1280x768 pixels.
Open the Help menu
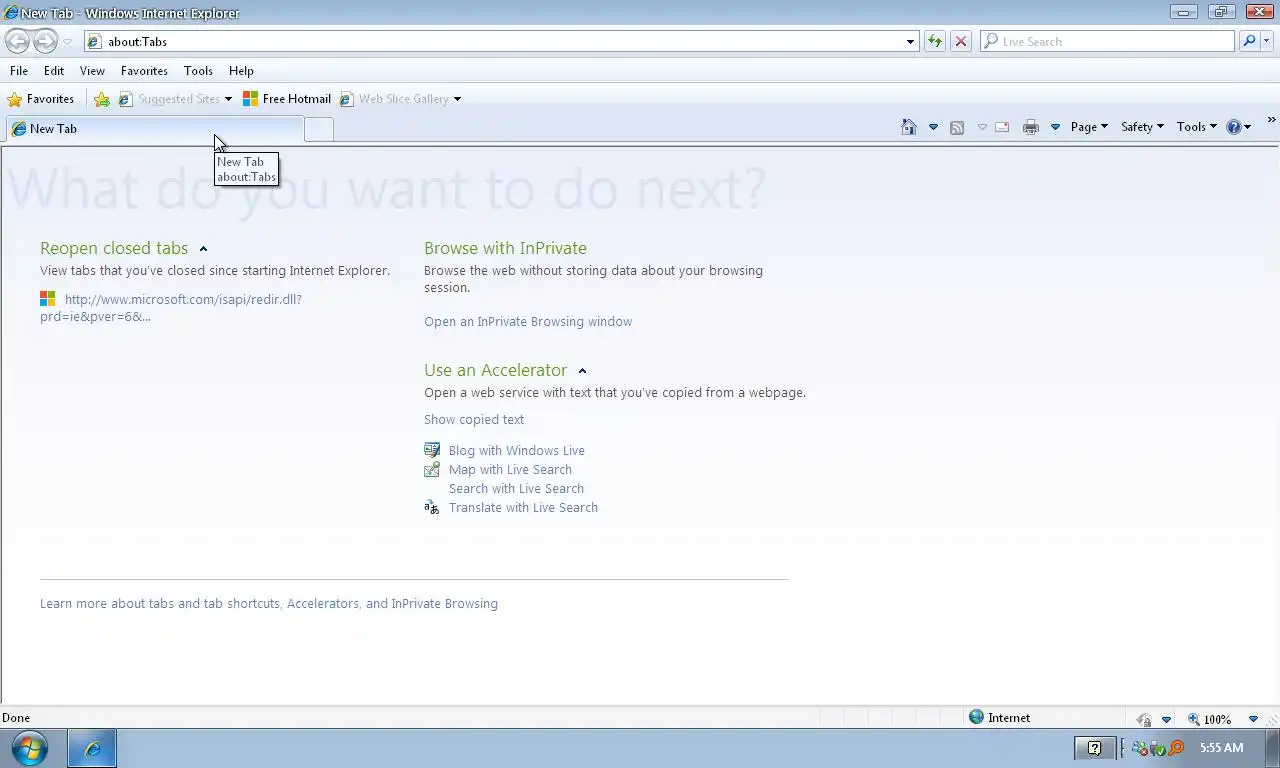tap(241, 71)
